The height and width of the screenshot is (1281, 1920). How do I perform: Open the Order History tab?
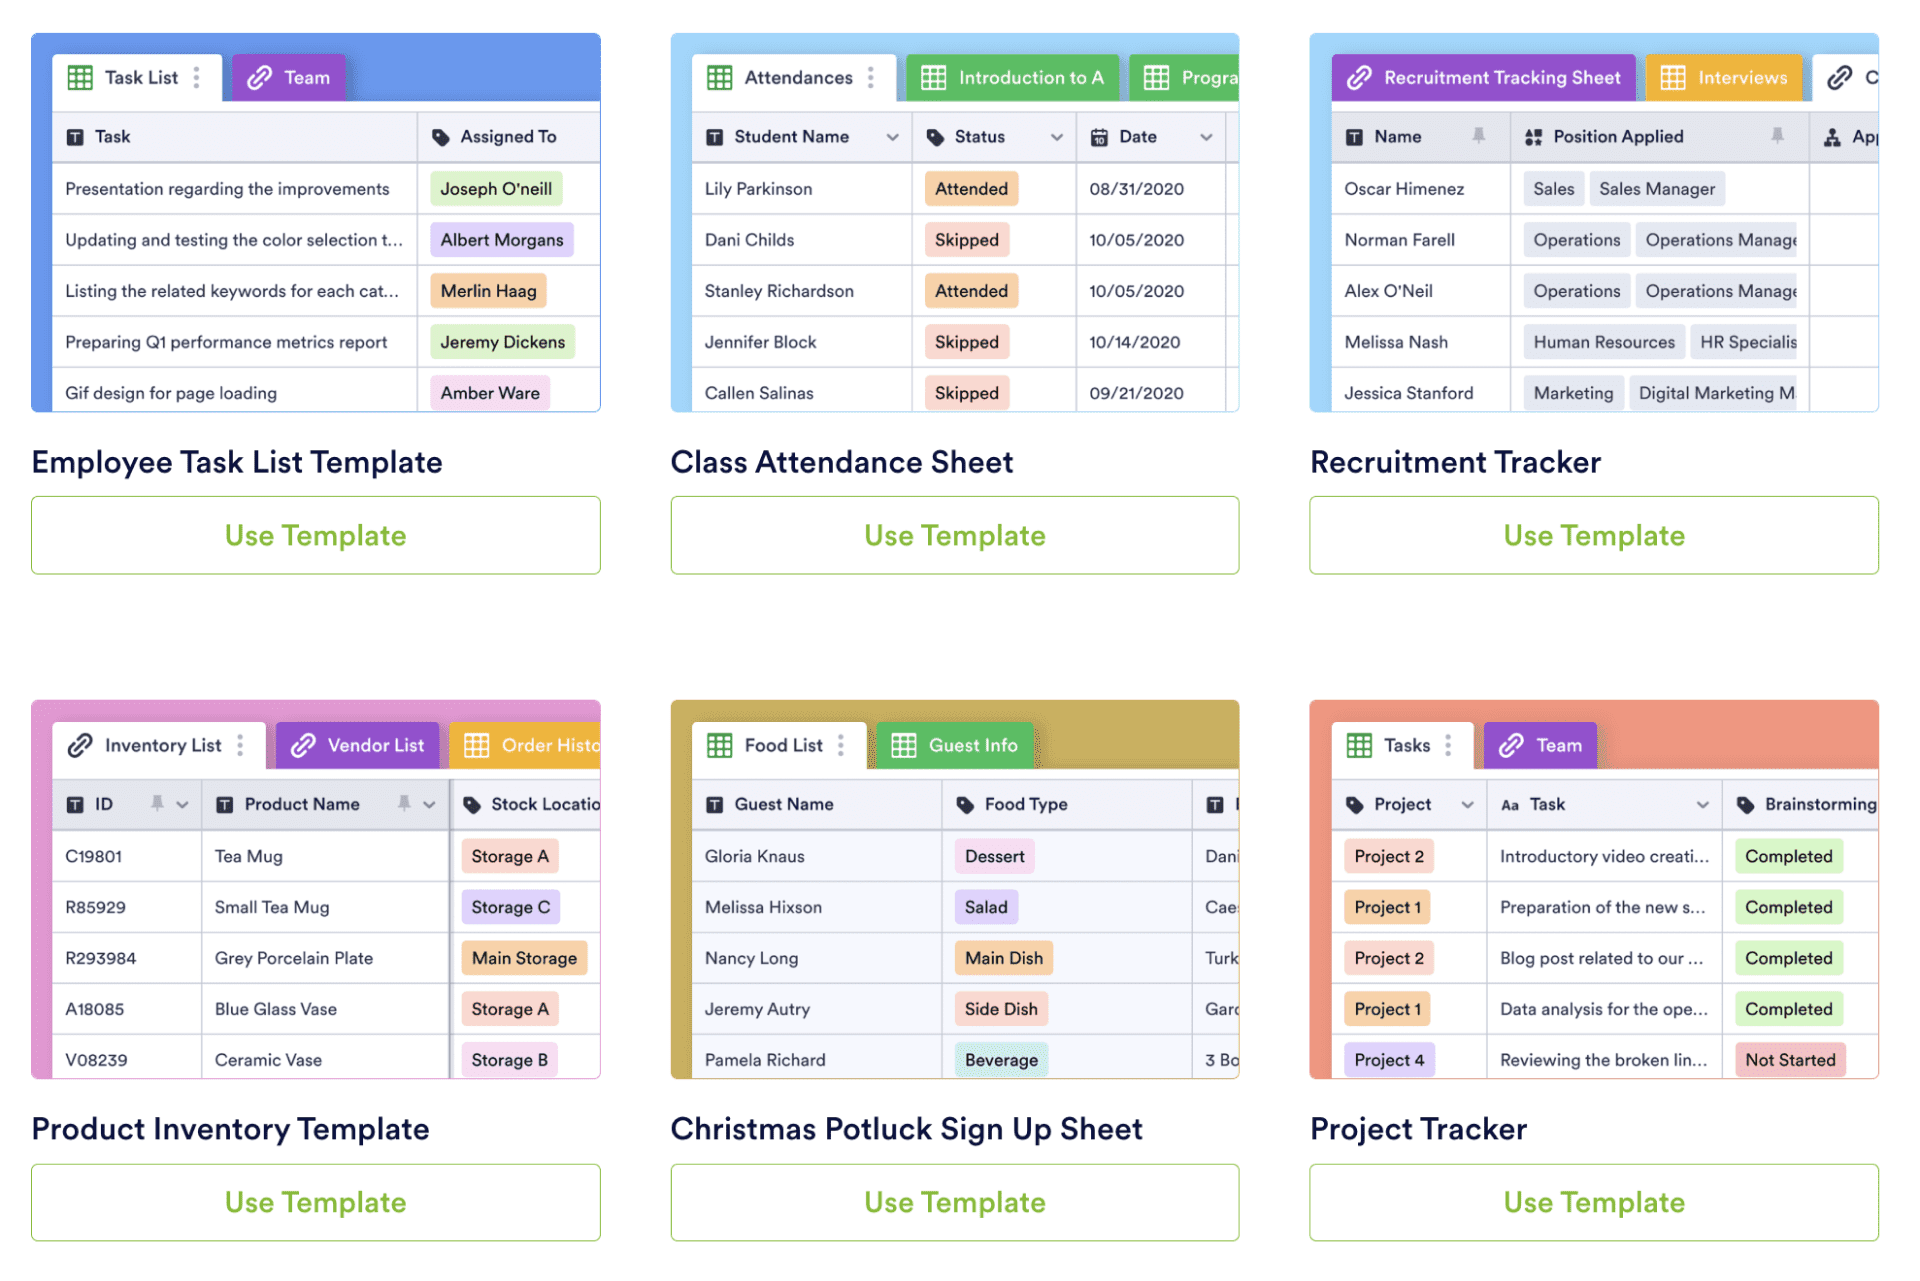coord(525,745)
